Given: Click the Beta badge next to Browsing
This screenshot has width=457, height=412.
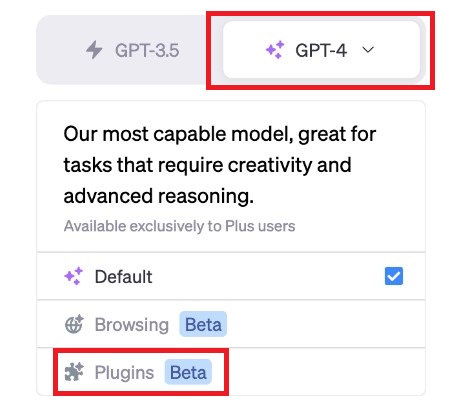Looking at the screenshot, I should pyautogui.click(x=203, y=324).
